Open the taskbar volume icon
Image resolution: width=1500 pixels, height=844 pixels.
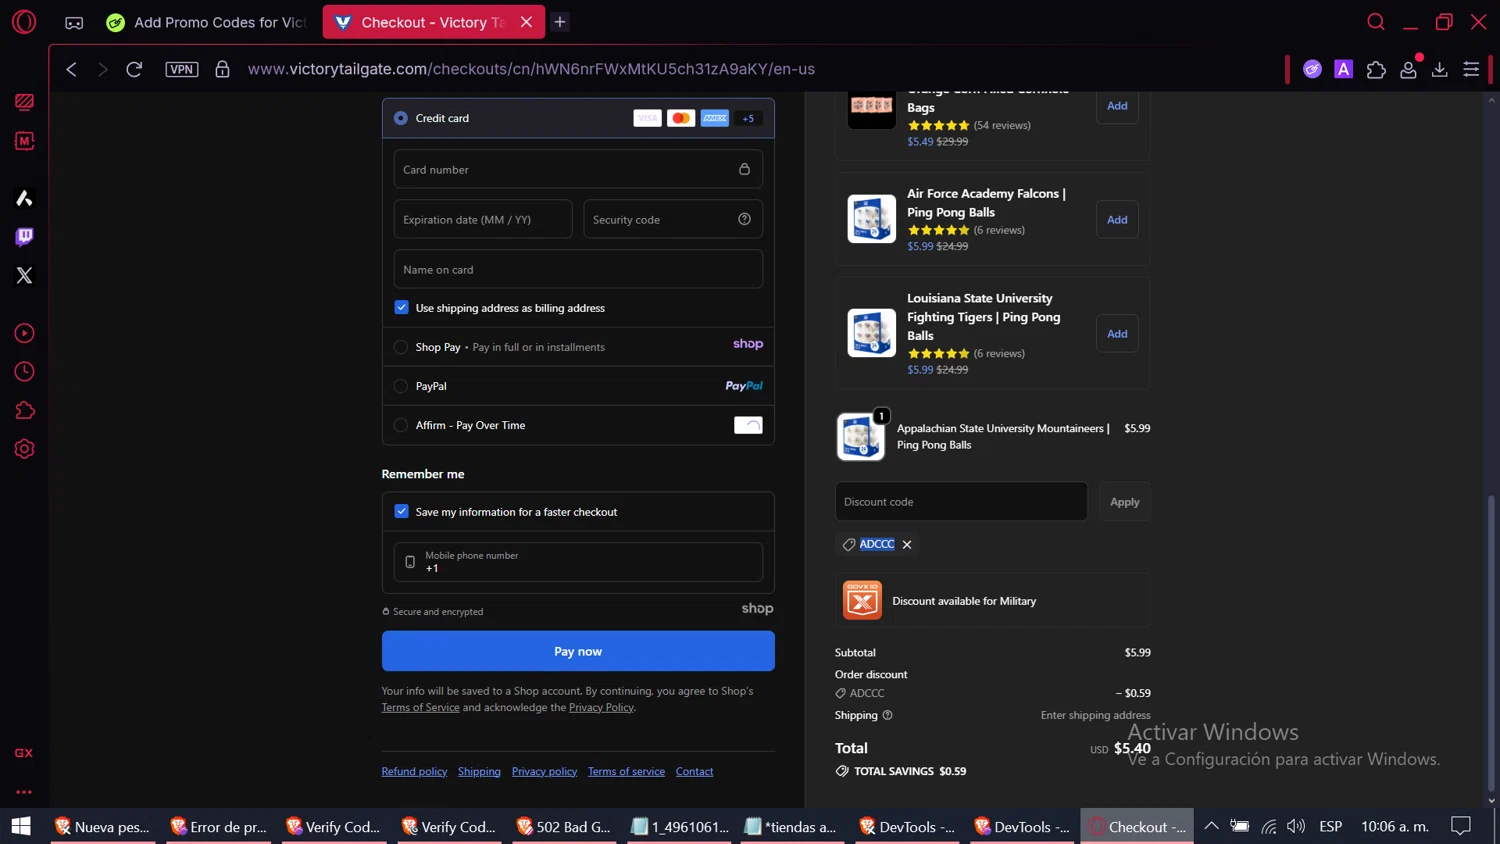pos(1296,826)
